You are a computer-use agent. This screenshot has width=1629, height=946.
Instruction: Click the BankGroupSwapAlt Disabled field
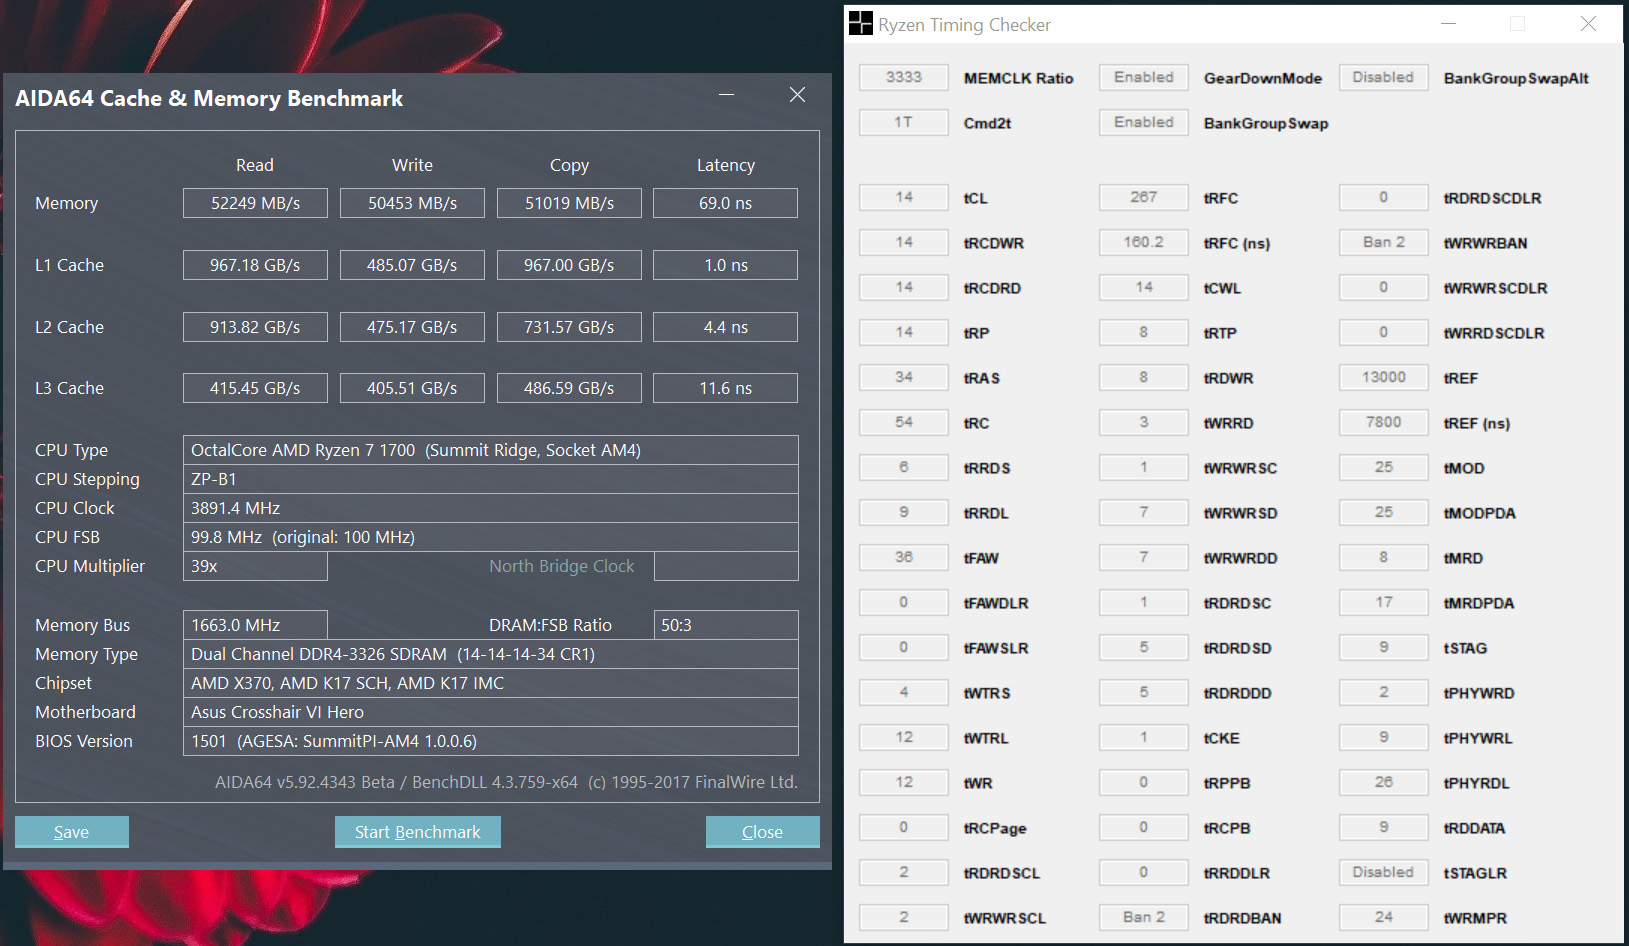click(x=1384, y=77)
